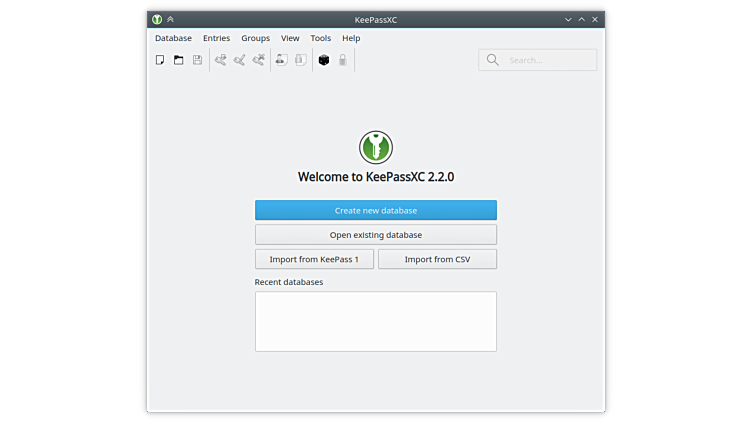Click the Add new entry key icon
The width and height of the screenshot is (752, 423).
point(221,60)
